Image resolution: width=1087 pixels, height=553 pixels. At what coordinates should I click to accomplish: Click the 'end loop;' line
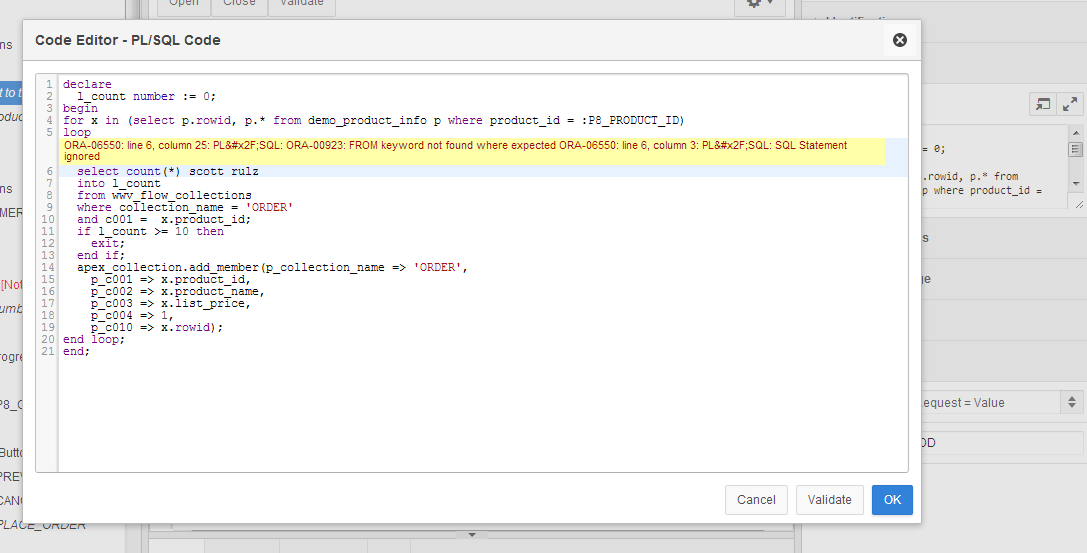coord(94,340)
